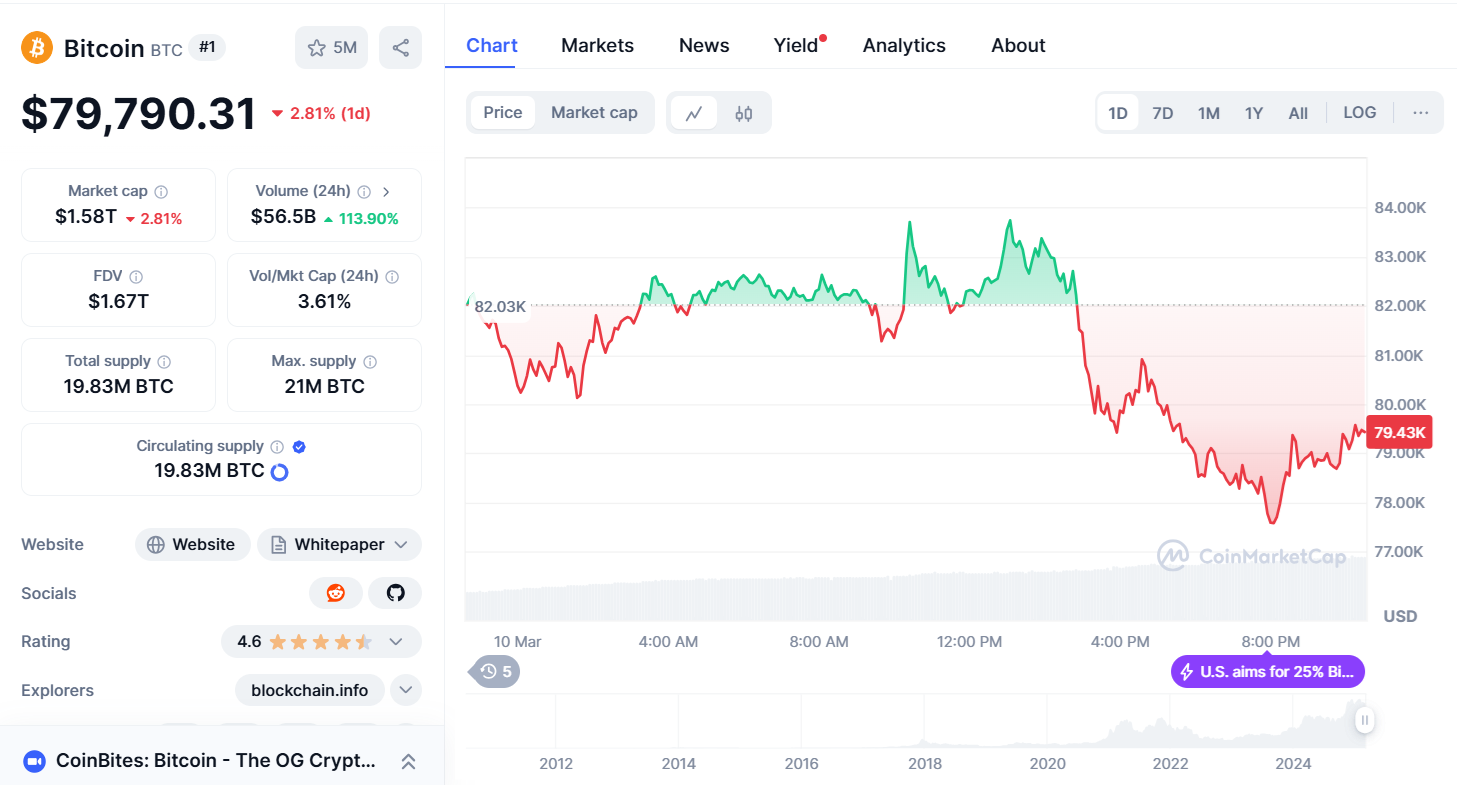The width and height of the screenshot is (1457, 785).
Task: Click the $79,790.31 price text
Action: point(139,114)
